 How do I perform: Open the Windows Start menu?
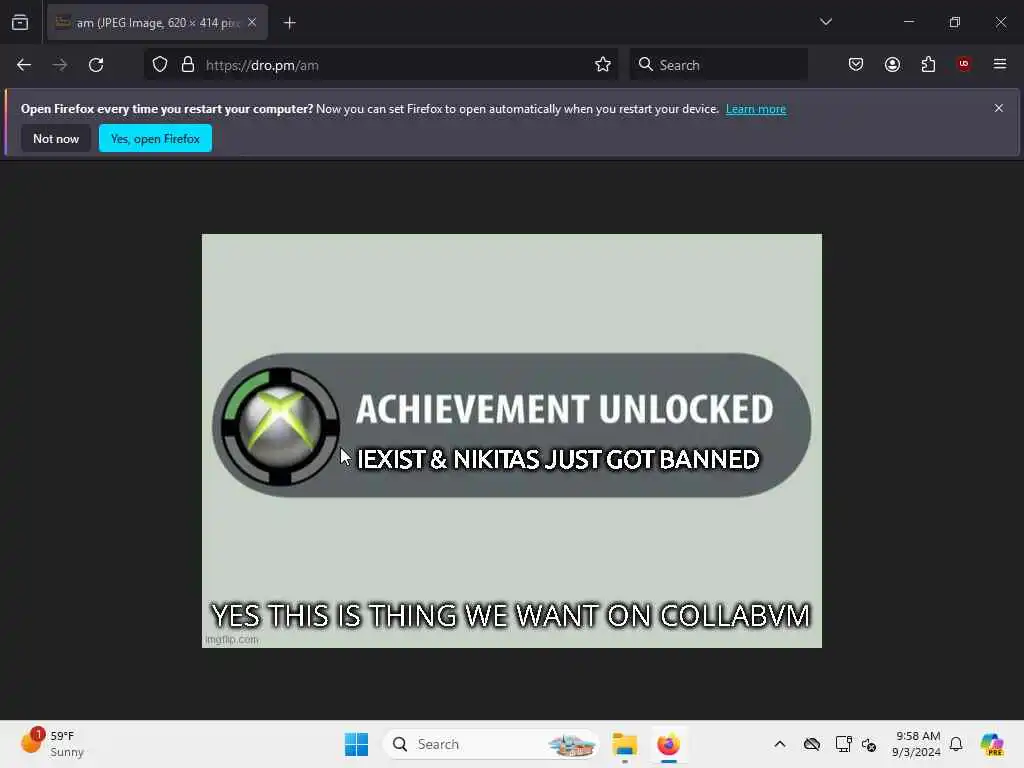[357, 744]
